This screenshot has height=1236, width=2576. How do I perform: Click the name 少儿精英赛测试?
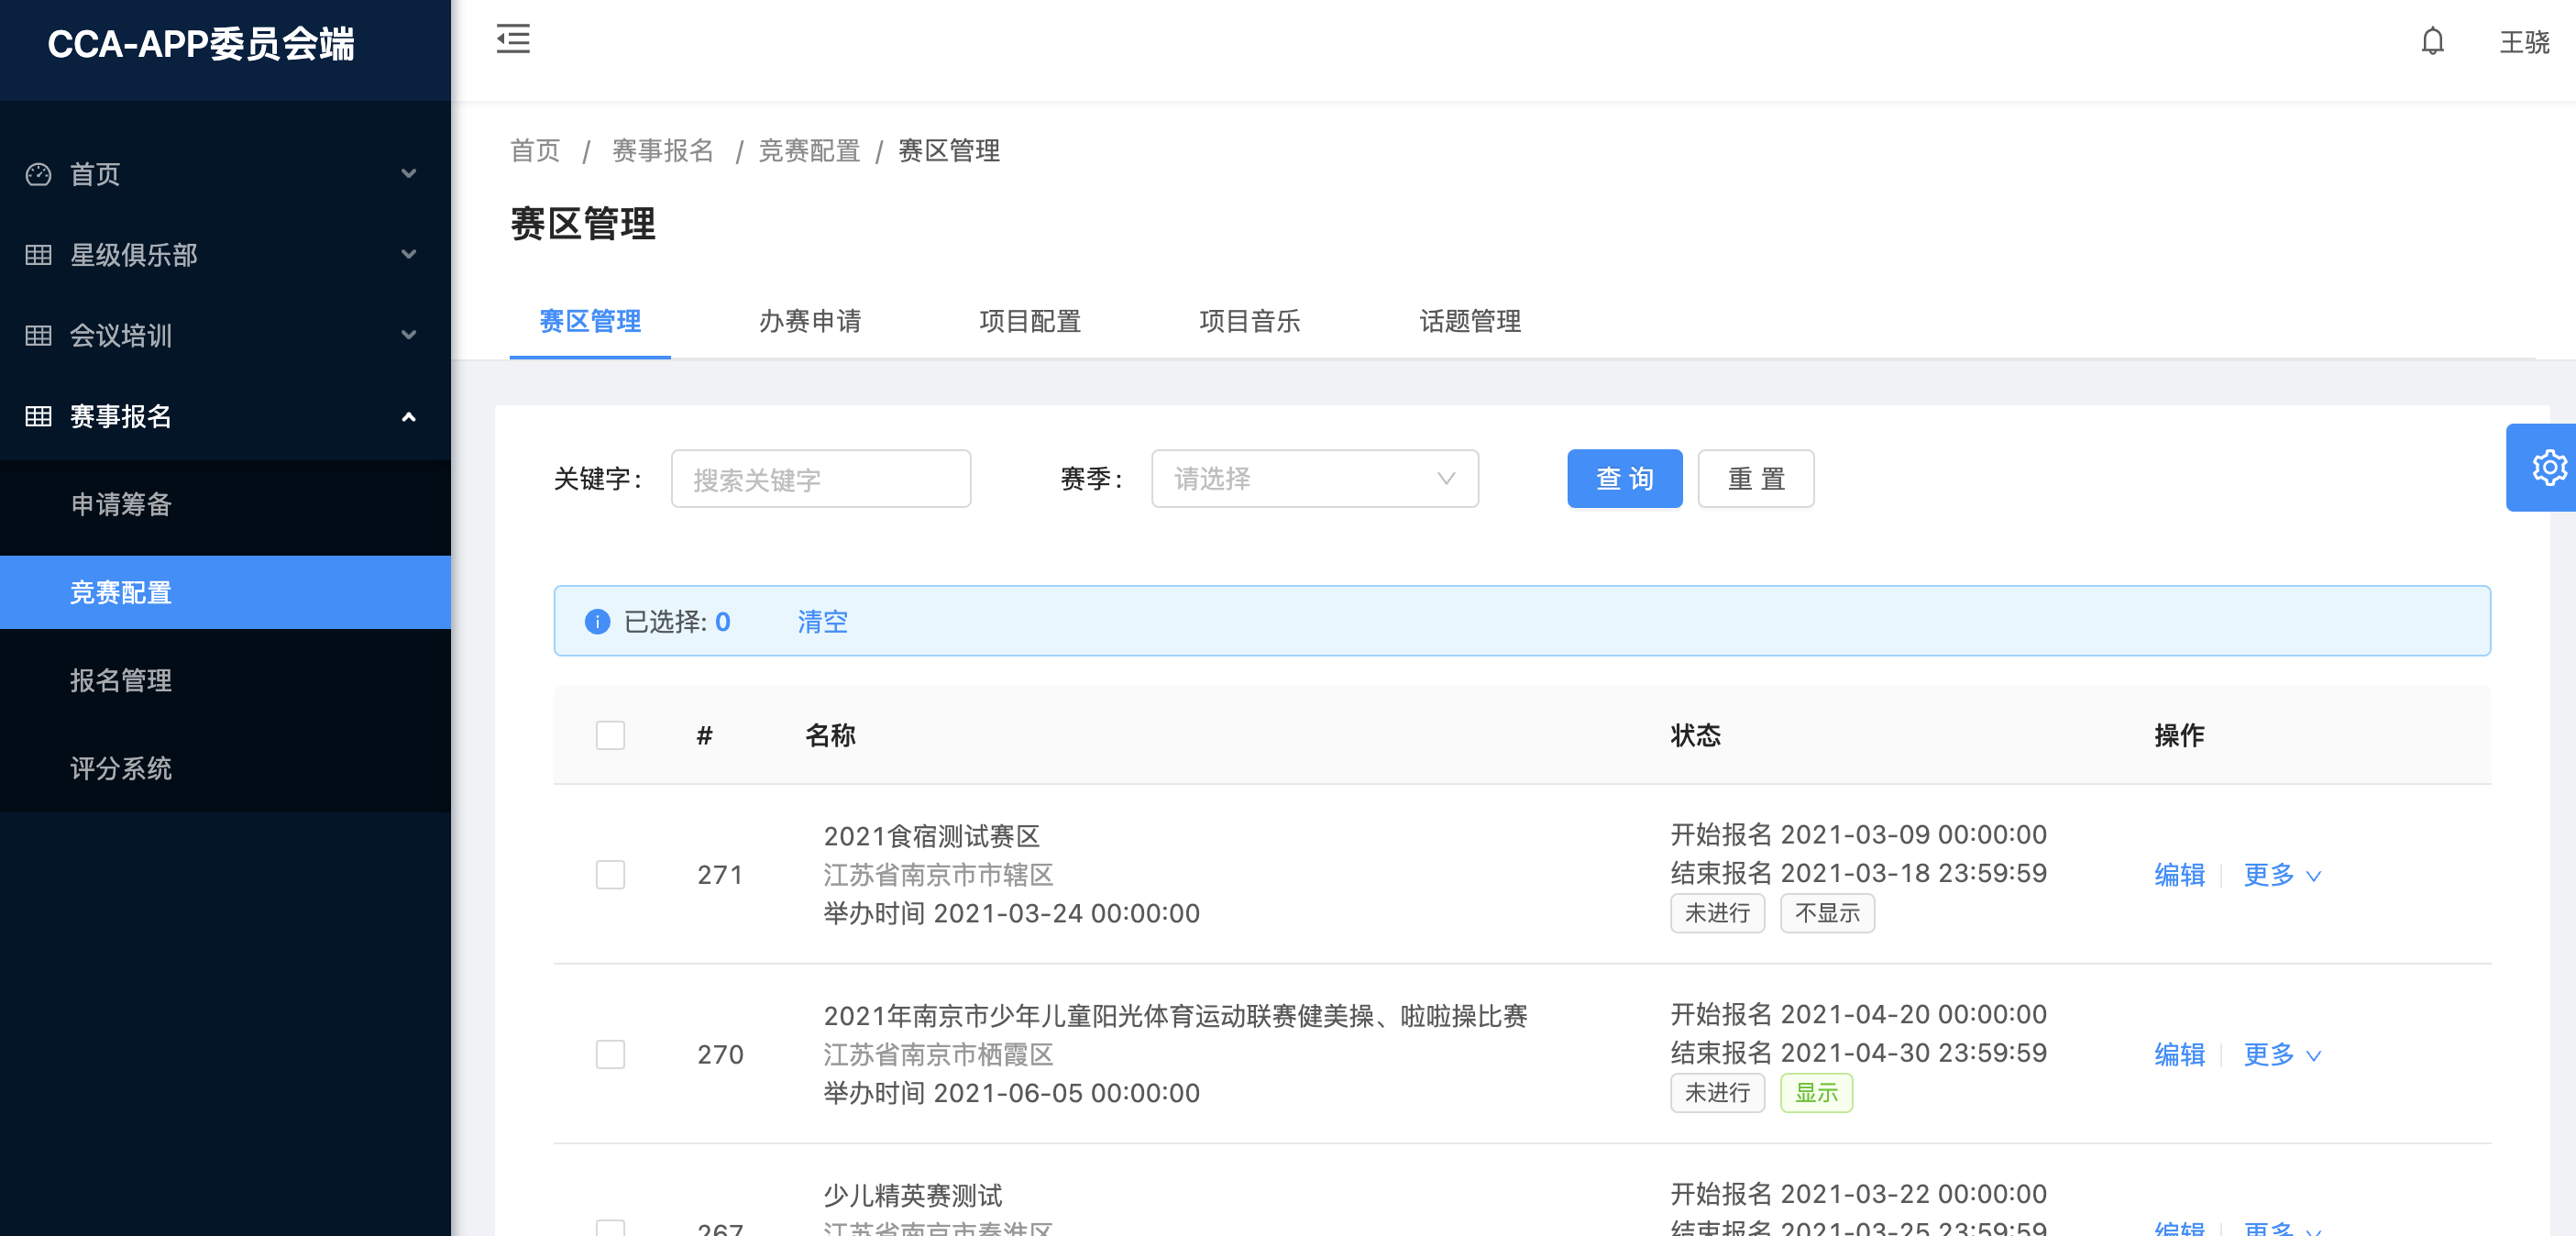click(912, 1195)
